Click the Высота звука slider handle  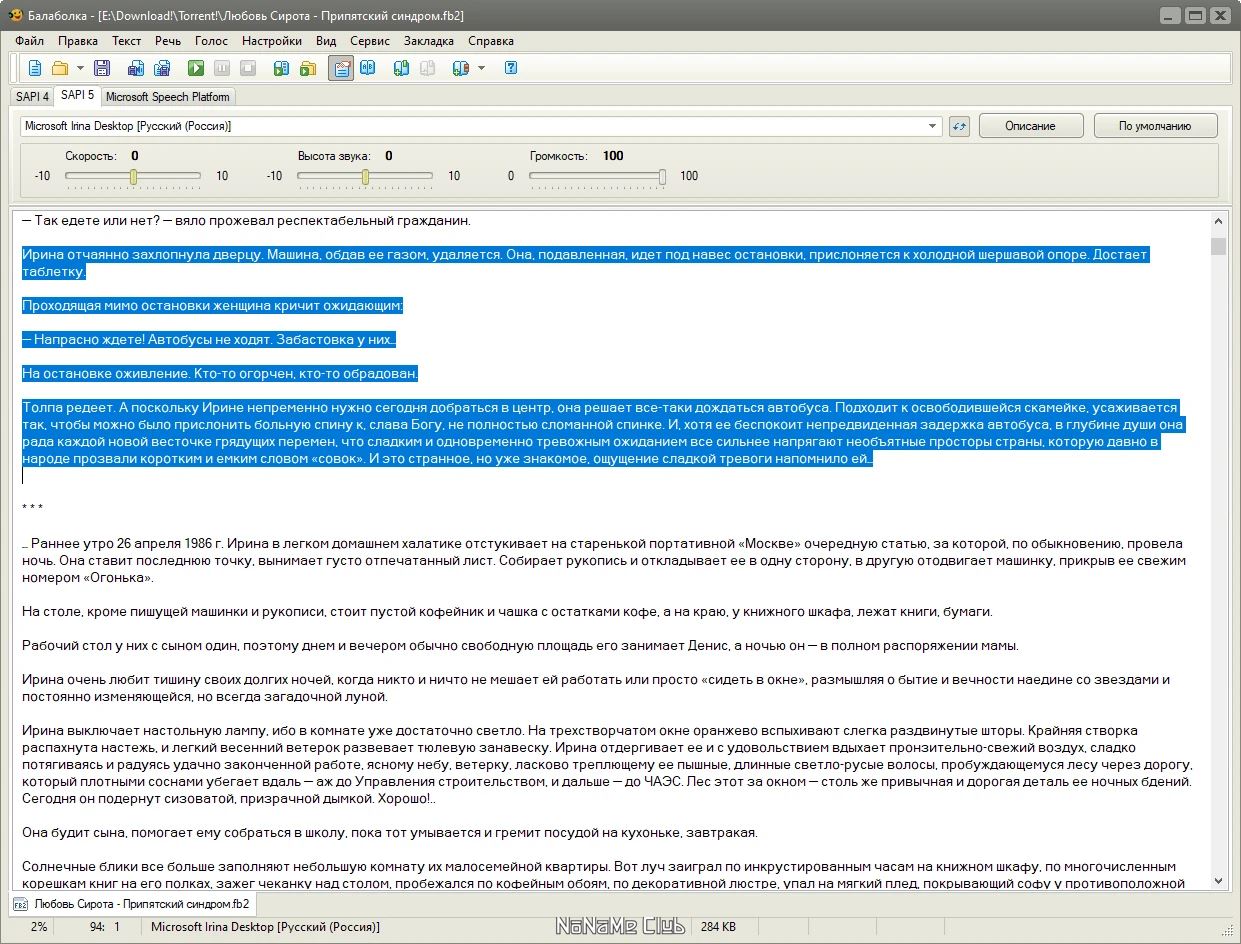365,177
